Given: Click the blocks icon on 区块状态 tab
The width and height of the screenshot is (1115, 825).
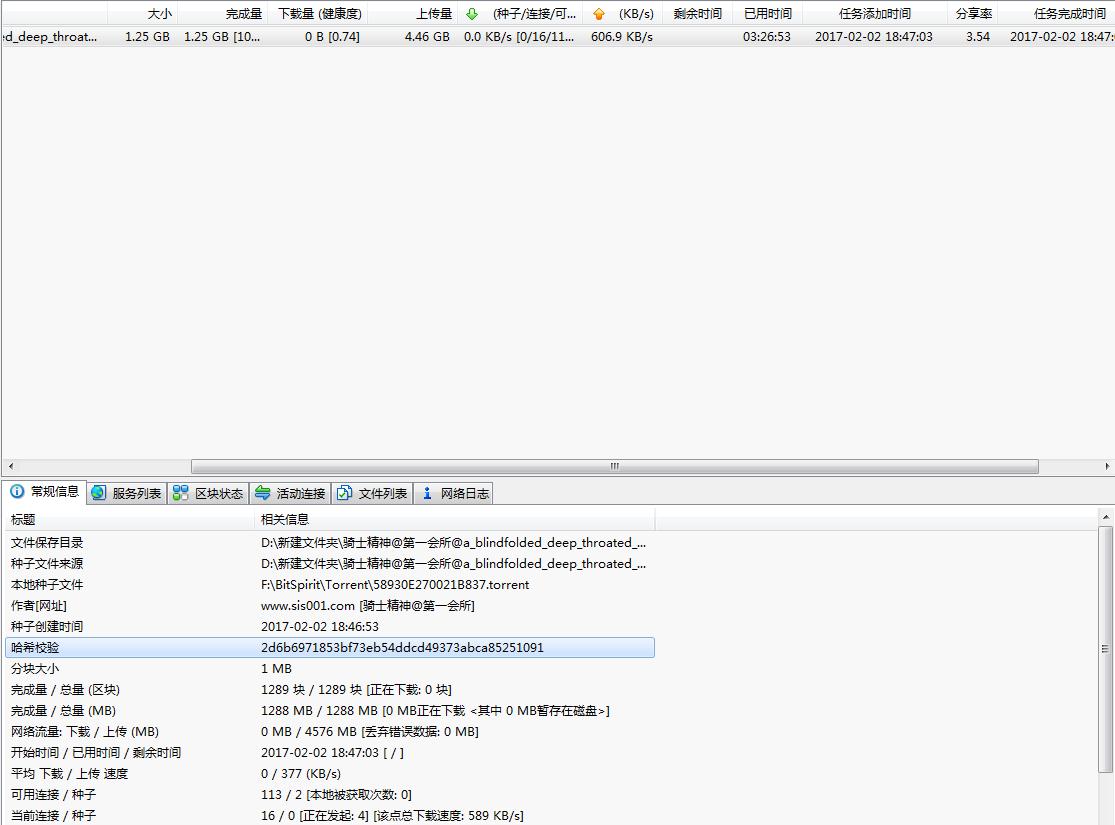Looking at the screenshot, I should (x=180, y=493).
